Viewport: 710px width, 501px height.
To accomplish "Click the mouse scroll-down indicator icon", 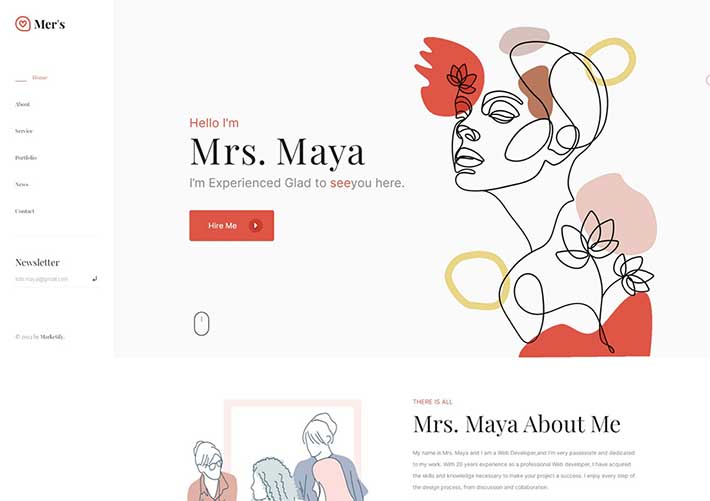I will pos(201,324).
